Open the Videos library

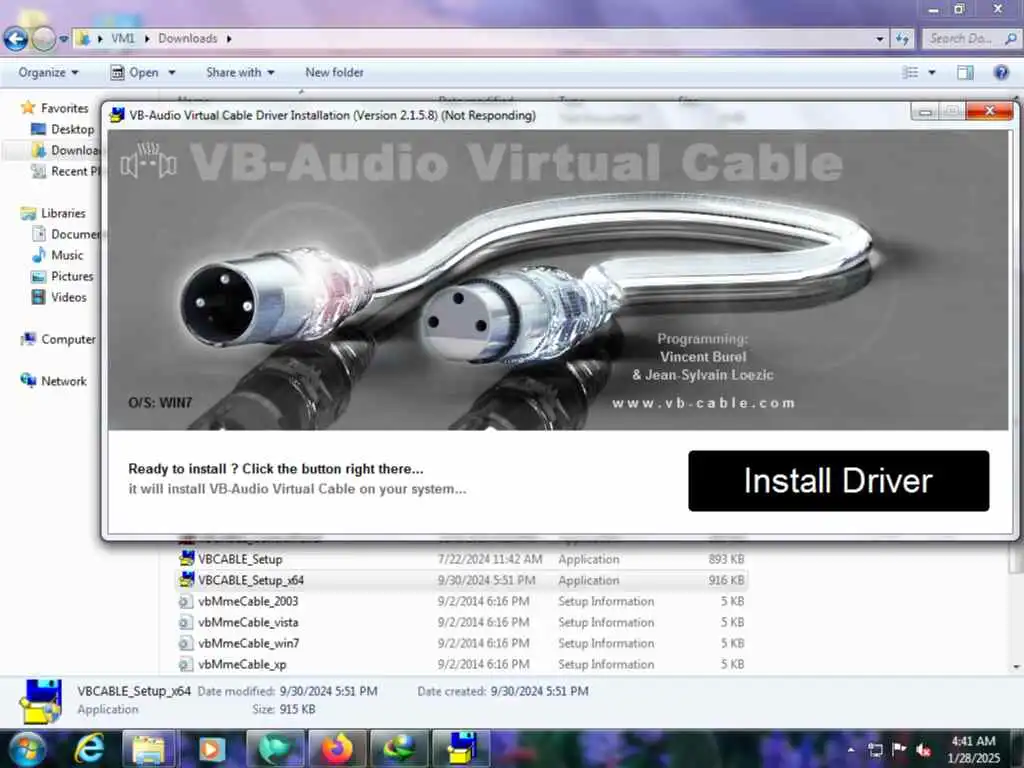[59, 297]
